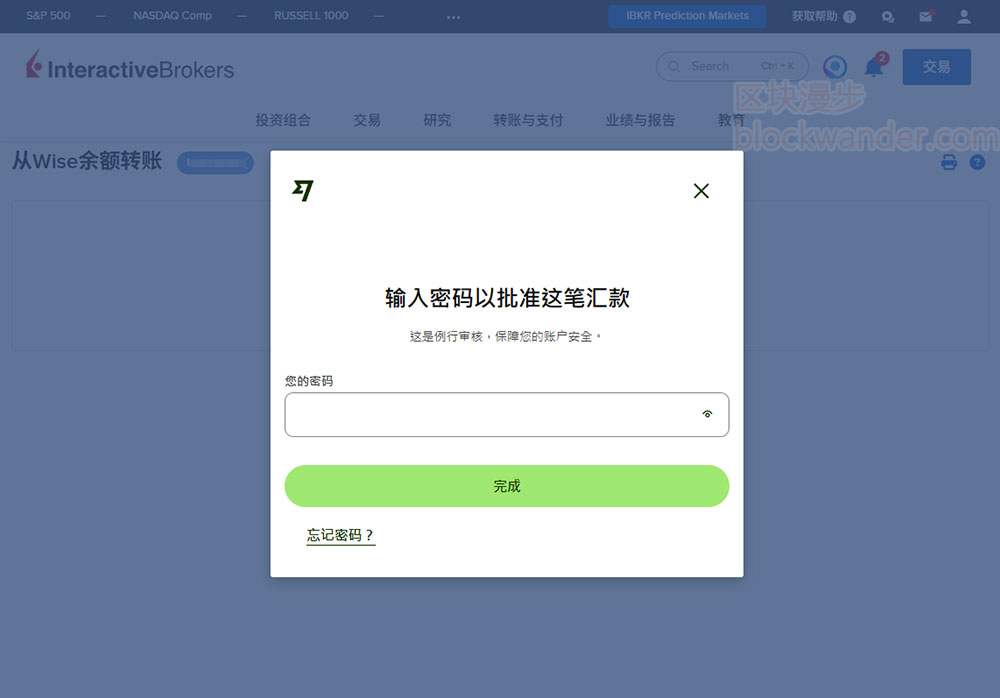This screenshot has width=1000, height=698.
Task: Open the notifications bell icon
Action: (x=874, y=67)
